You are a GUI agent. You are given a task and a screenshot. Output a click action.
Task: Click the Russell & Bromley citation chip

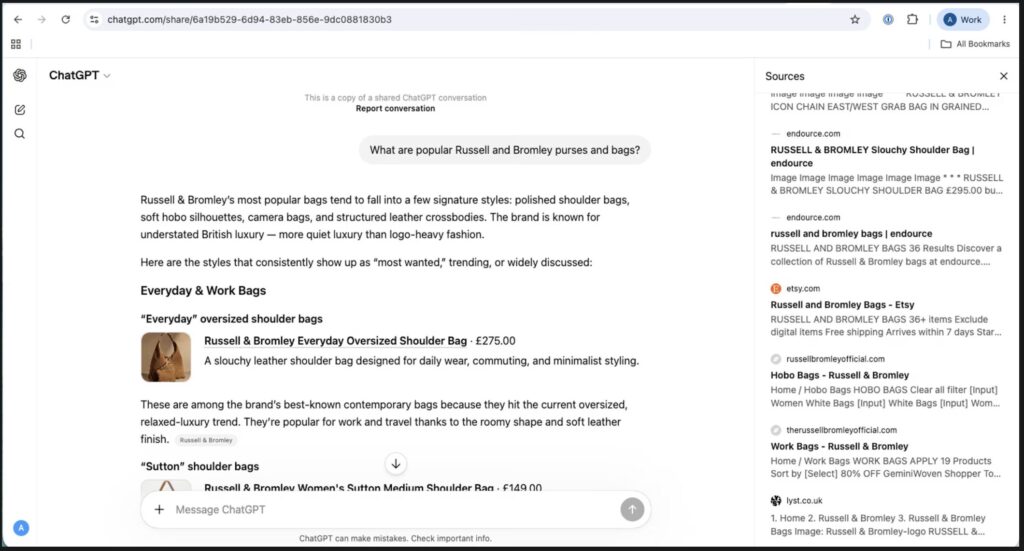pos(206,440)
